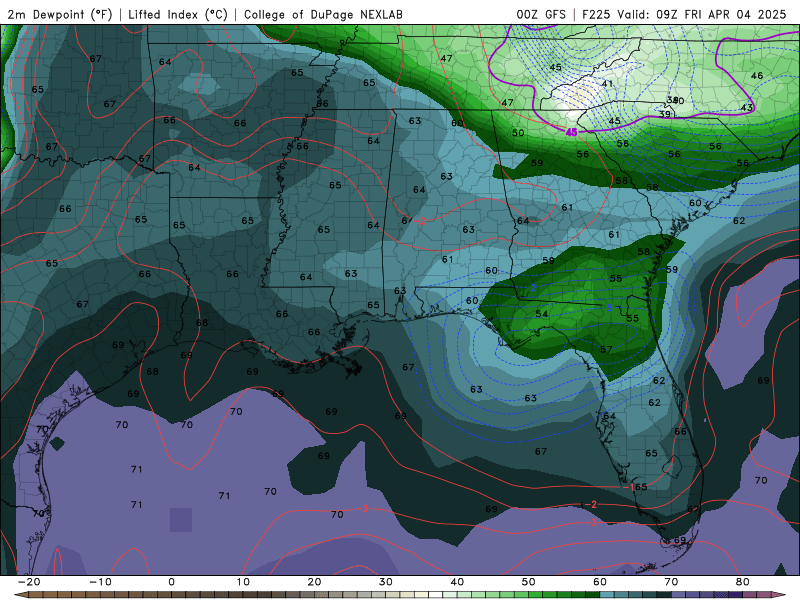Click the "20" color scale label
The height and width of the screenshot is (600, 800).
tap(314, 582)
